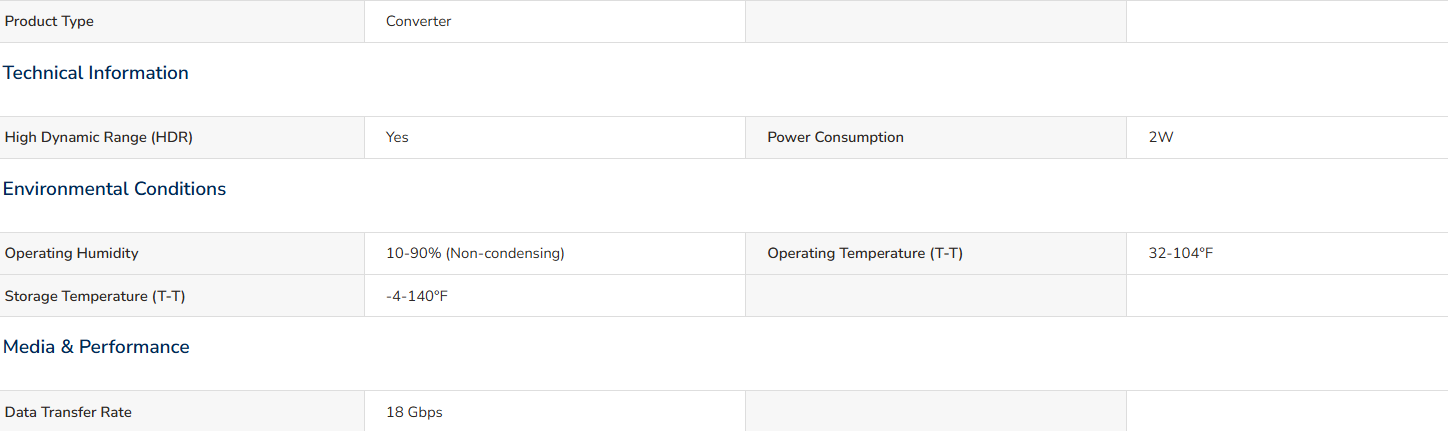Click the 10-90% (Non-condensing) value

click(475, 253)
